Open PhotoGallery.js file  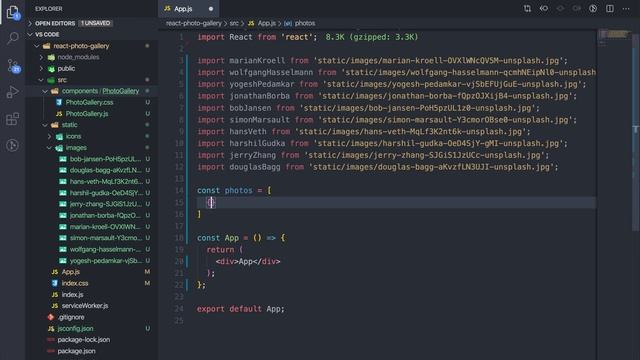87,114
